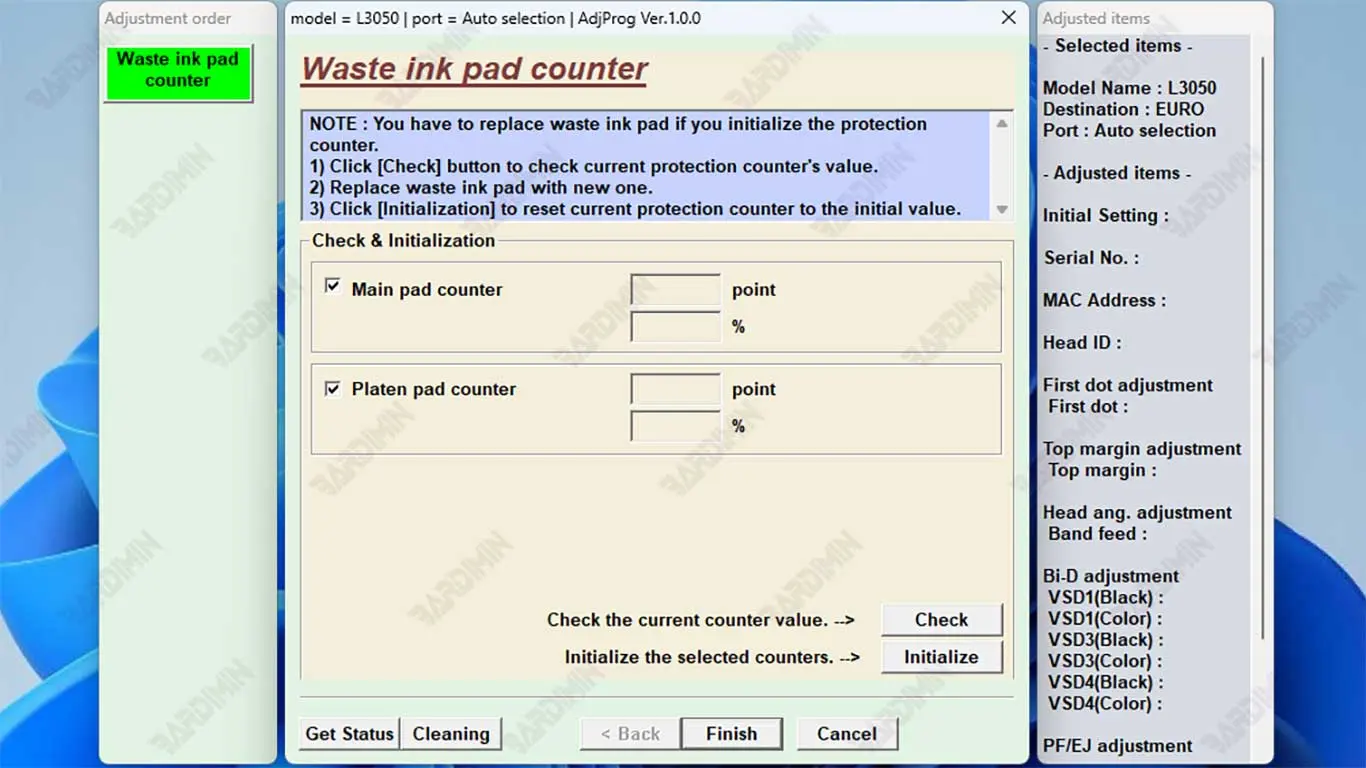
Task: Uncheck the Main pad counter checkbox
Action: click(x=333, y=287)
